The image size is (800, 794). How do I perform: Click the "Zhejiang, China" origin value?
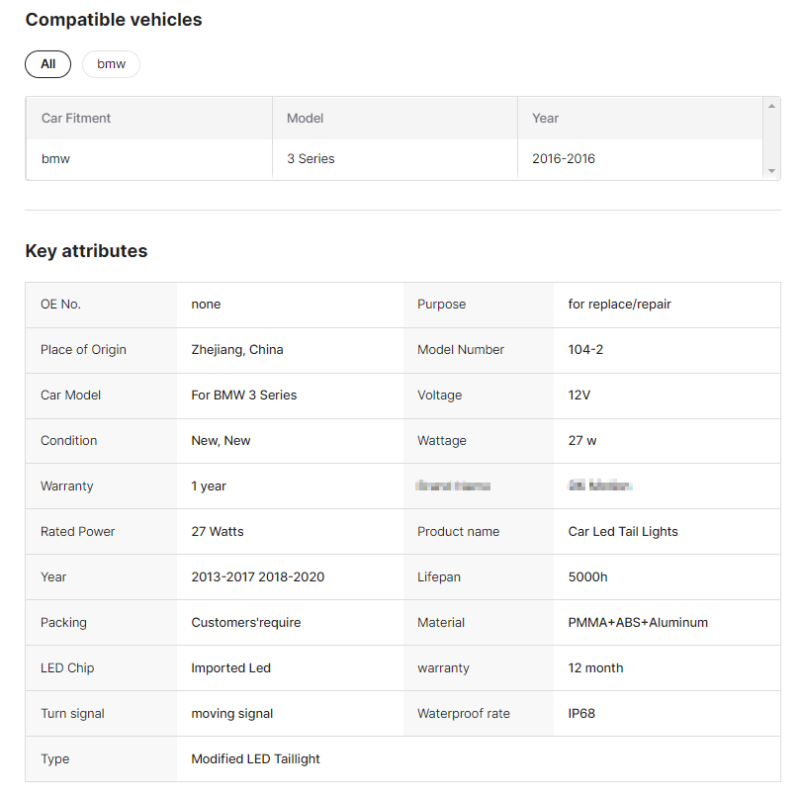tap(237, 350)
